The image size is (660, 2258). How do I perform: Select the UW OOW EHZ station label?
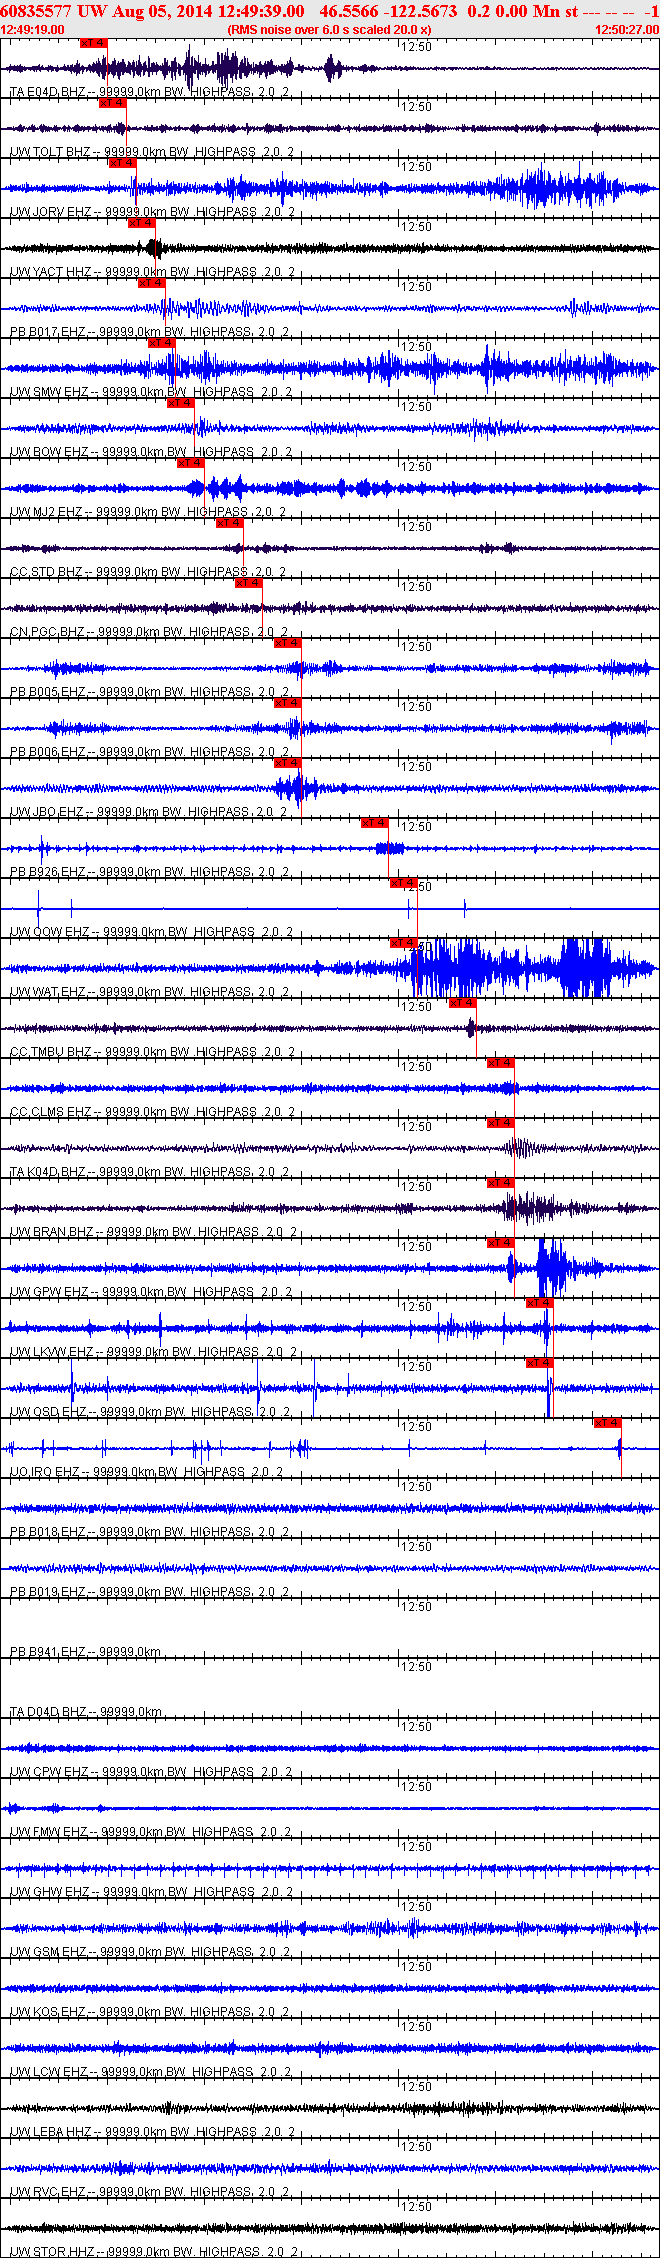click(x=152, y=932)
